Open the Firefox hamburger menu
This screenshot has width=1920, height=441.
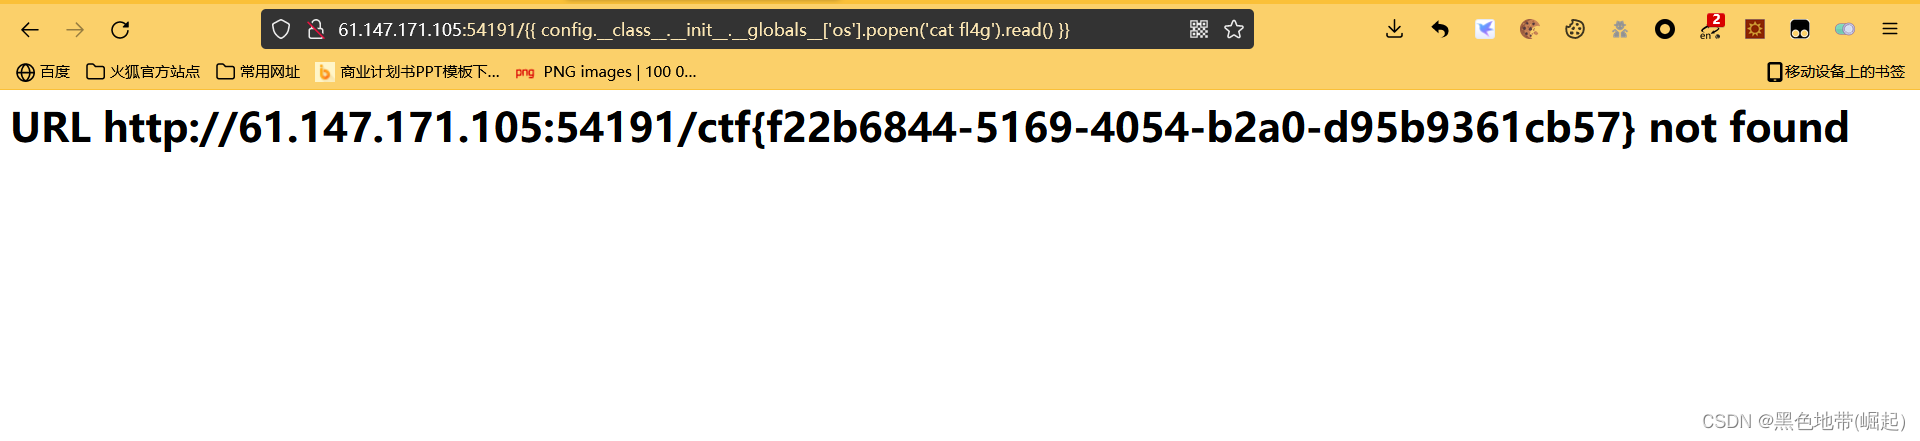pyautogui.click(x=1890, y=30)
